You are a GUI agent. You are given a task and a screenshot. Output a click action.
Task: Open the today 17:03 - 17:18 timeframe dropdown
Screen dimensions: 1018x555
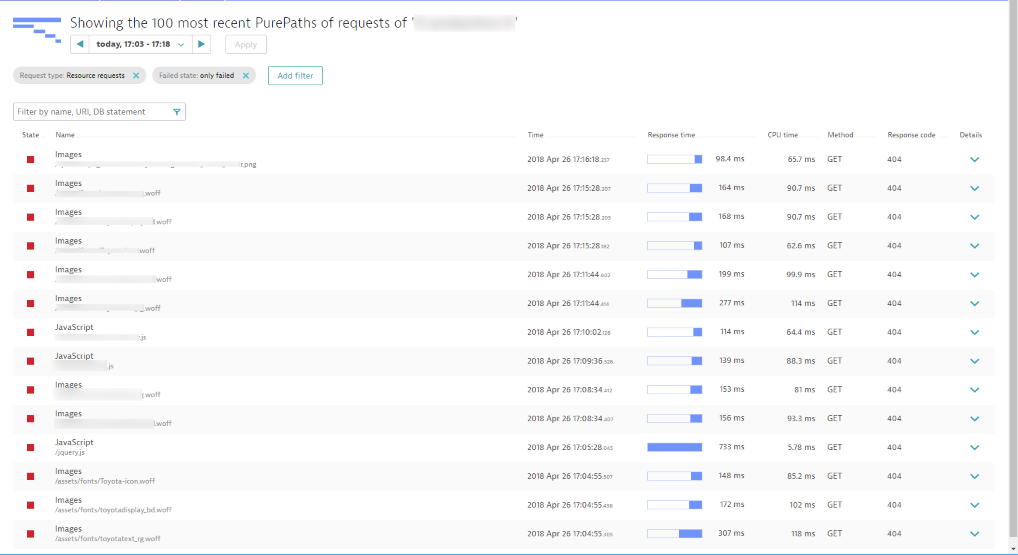(140, 44)
